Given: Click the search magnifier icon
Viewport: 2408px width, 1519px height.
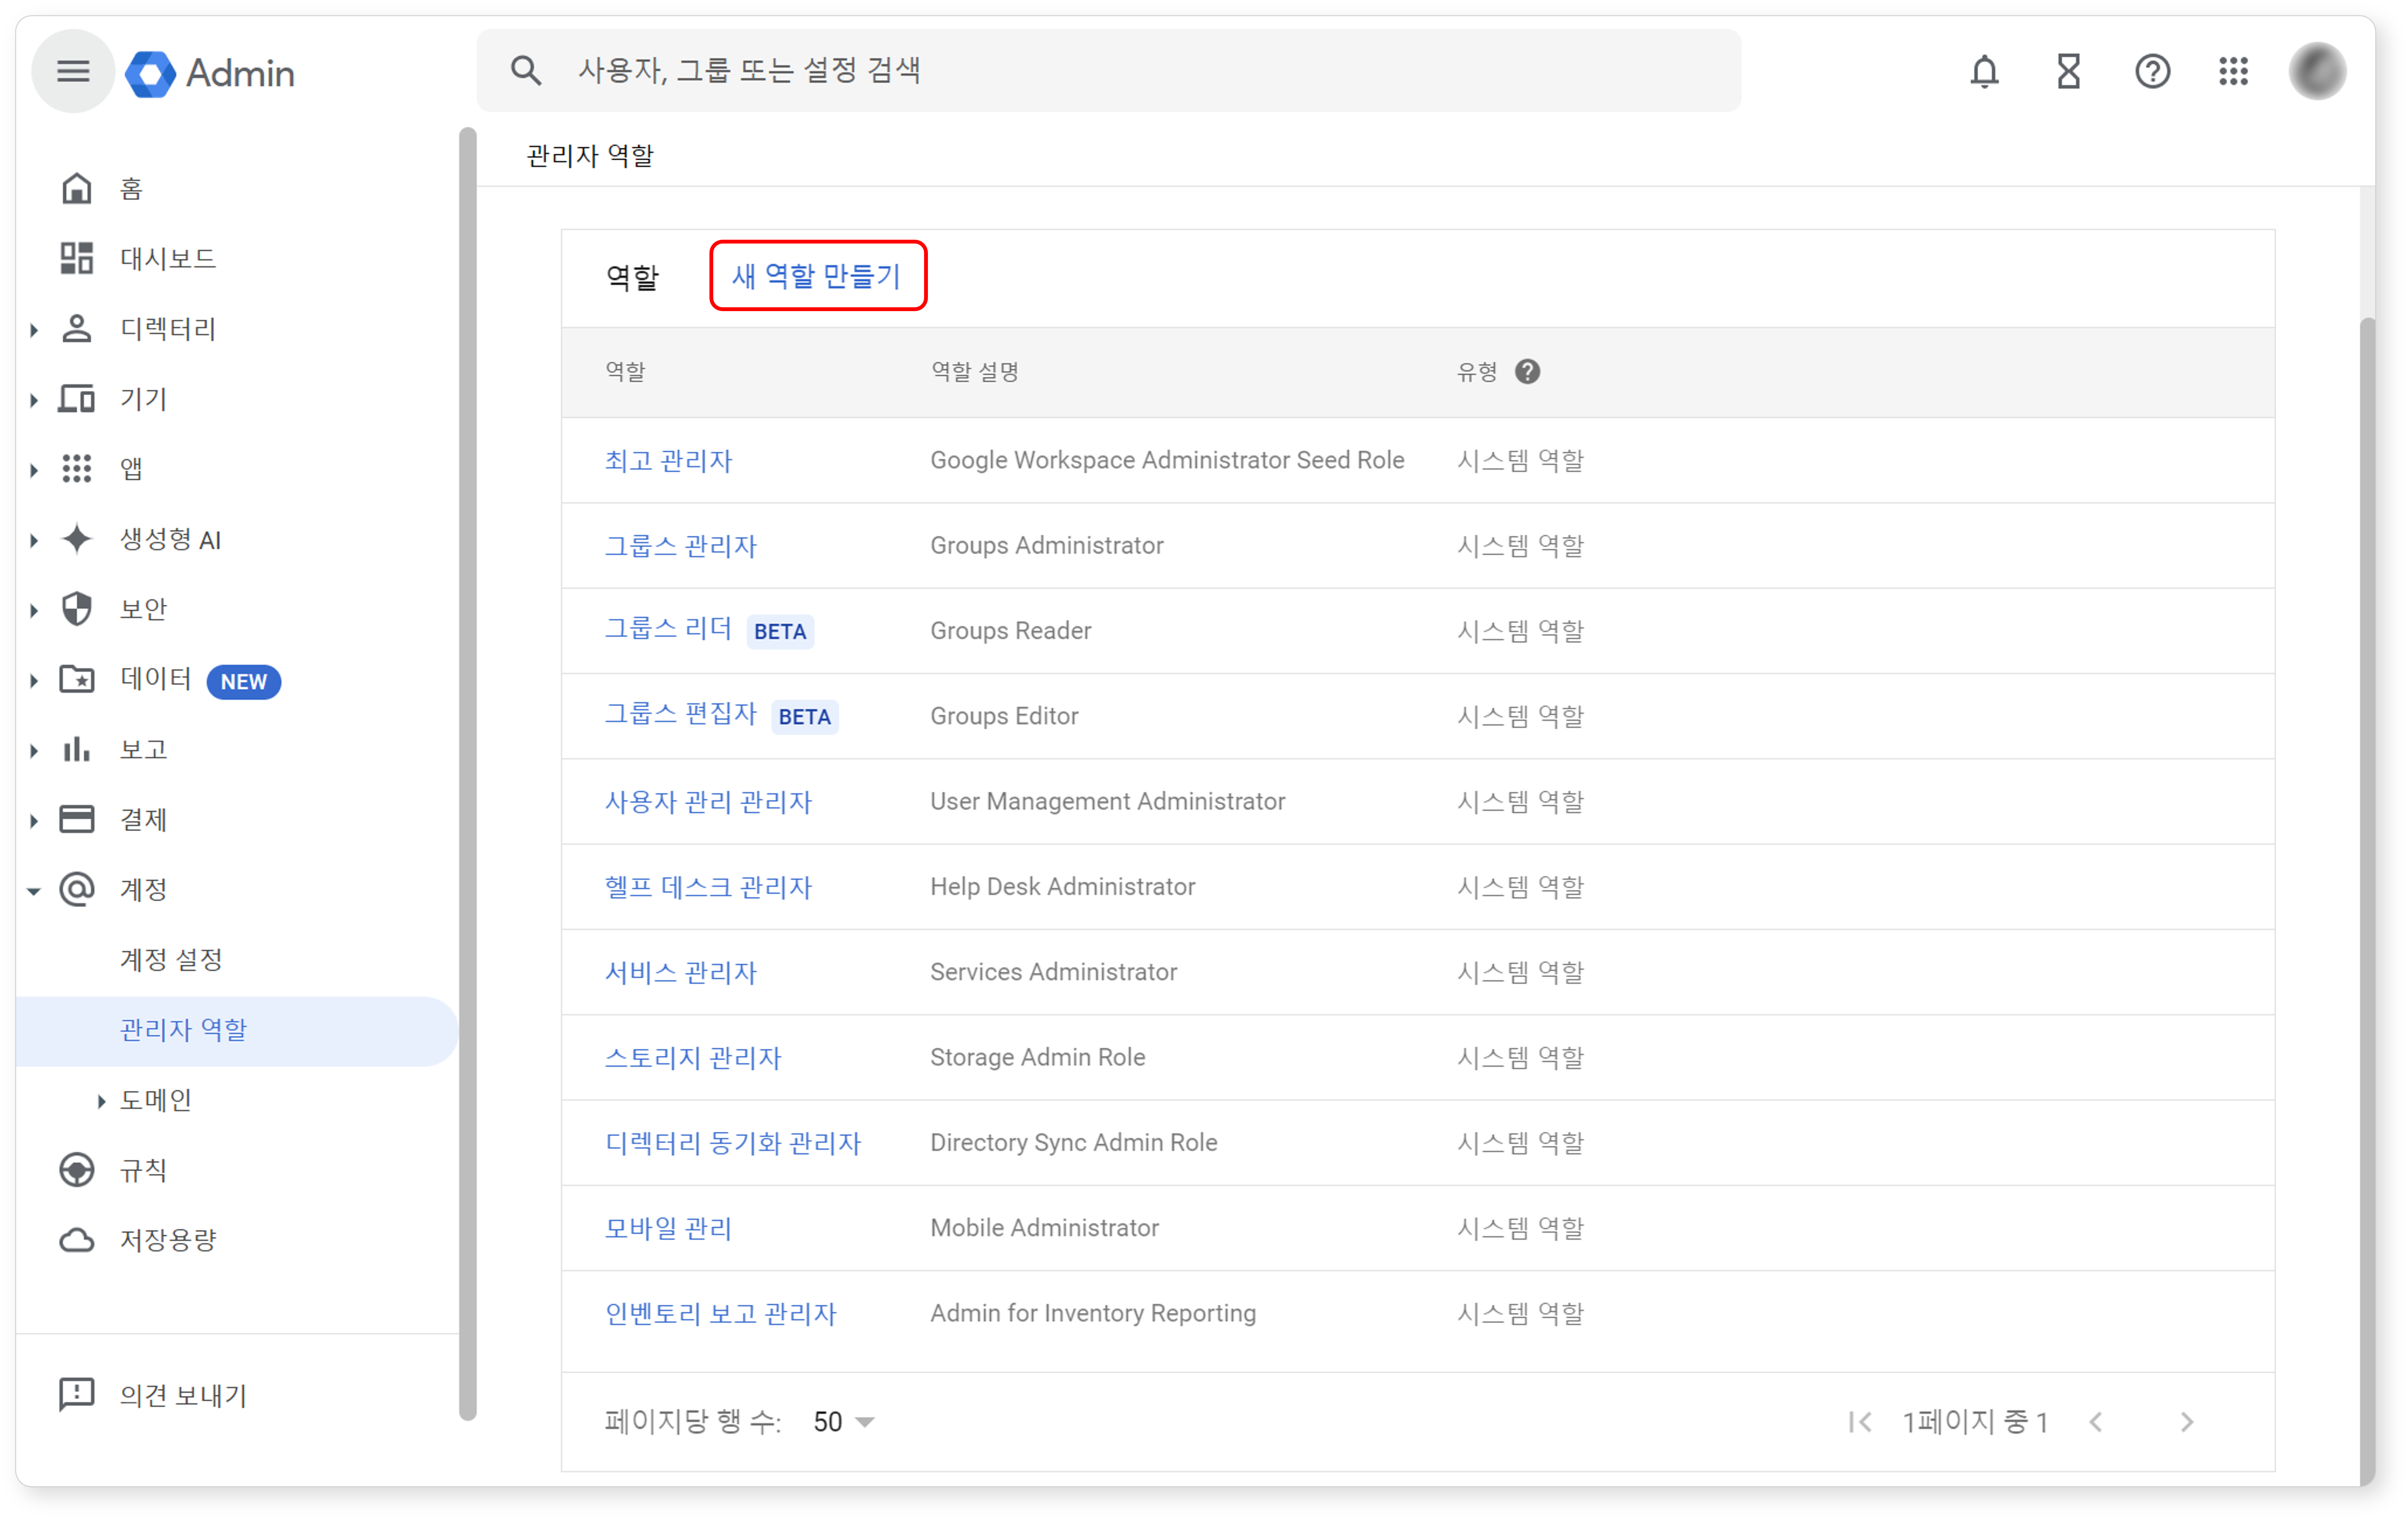Looking at the screenshot, I should click(x=525, y=71).
